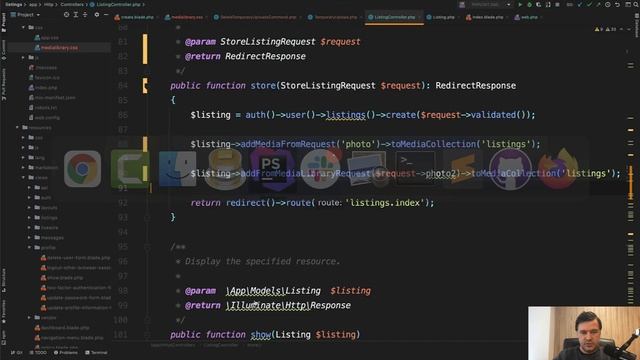640x360 pixels.
Task: Expand the vendor folder
Action: point(29,317)
